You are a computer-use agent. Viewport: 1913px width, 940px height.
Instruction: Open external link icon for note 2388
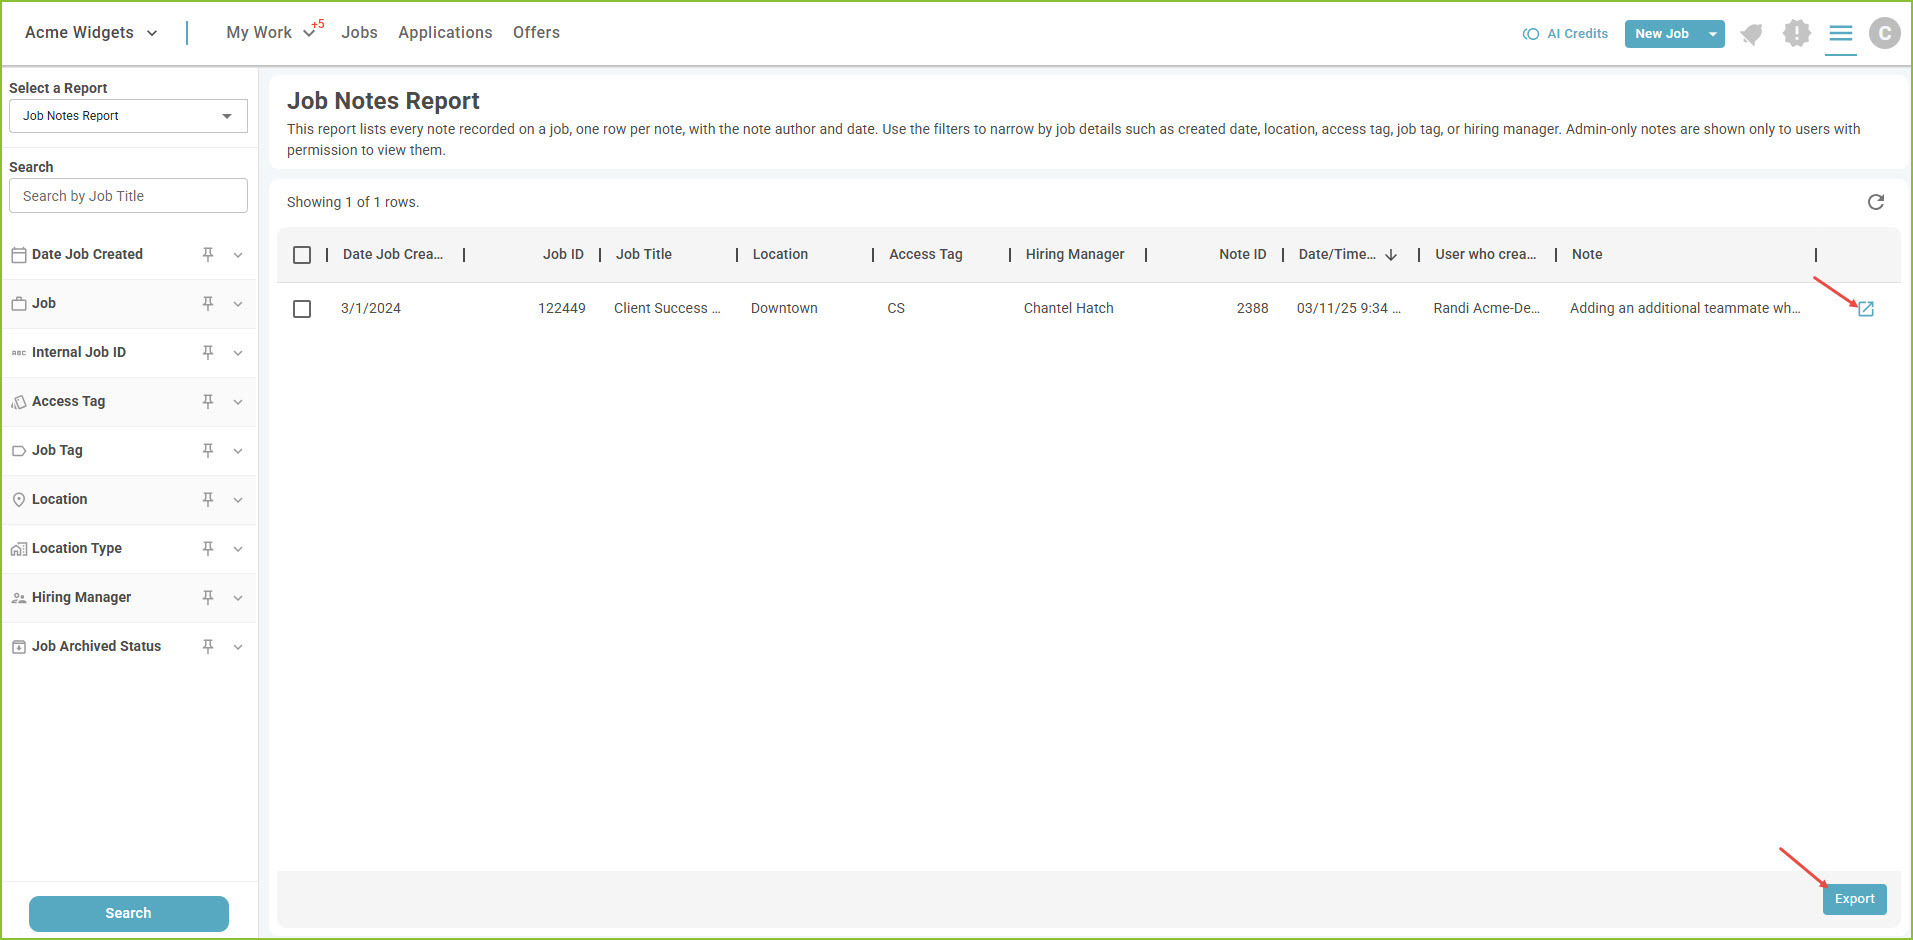pos(1865,309)
